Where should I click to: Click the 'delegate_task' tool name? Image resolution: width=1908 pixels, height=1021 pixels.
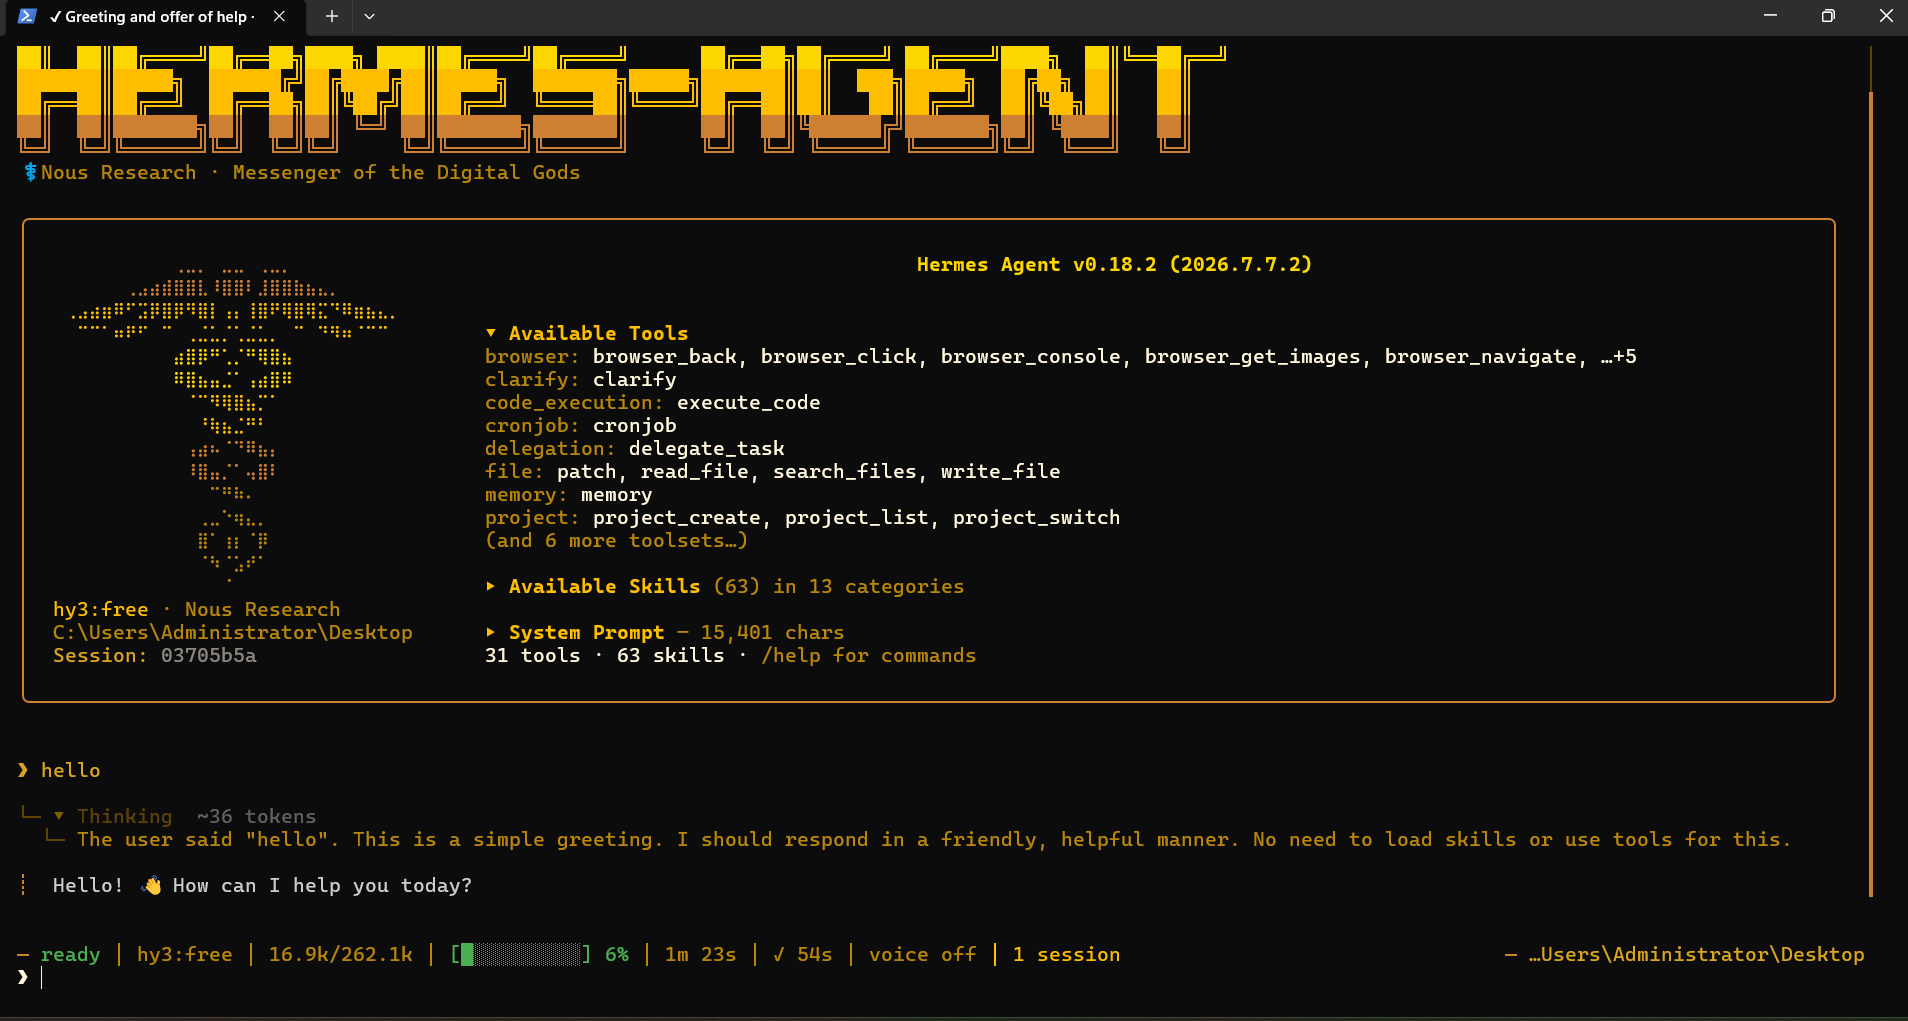[x=707, y=449]
